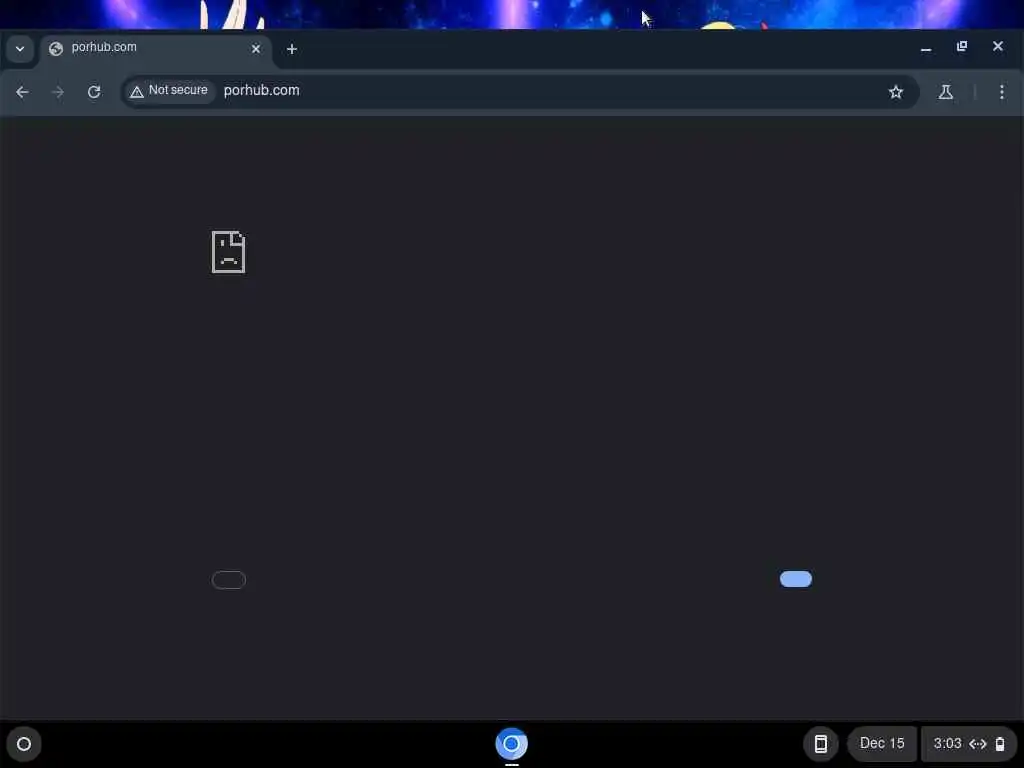Reload the current page
The height and width of the screenshot is (768, 1024).
coord(94,92)
